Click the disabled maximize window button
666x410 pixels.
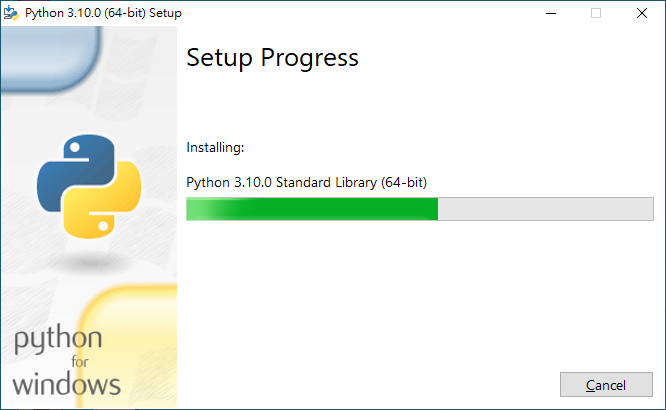(x=596, y=13)
